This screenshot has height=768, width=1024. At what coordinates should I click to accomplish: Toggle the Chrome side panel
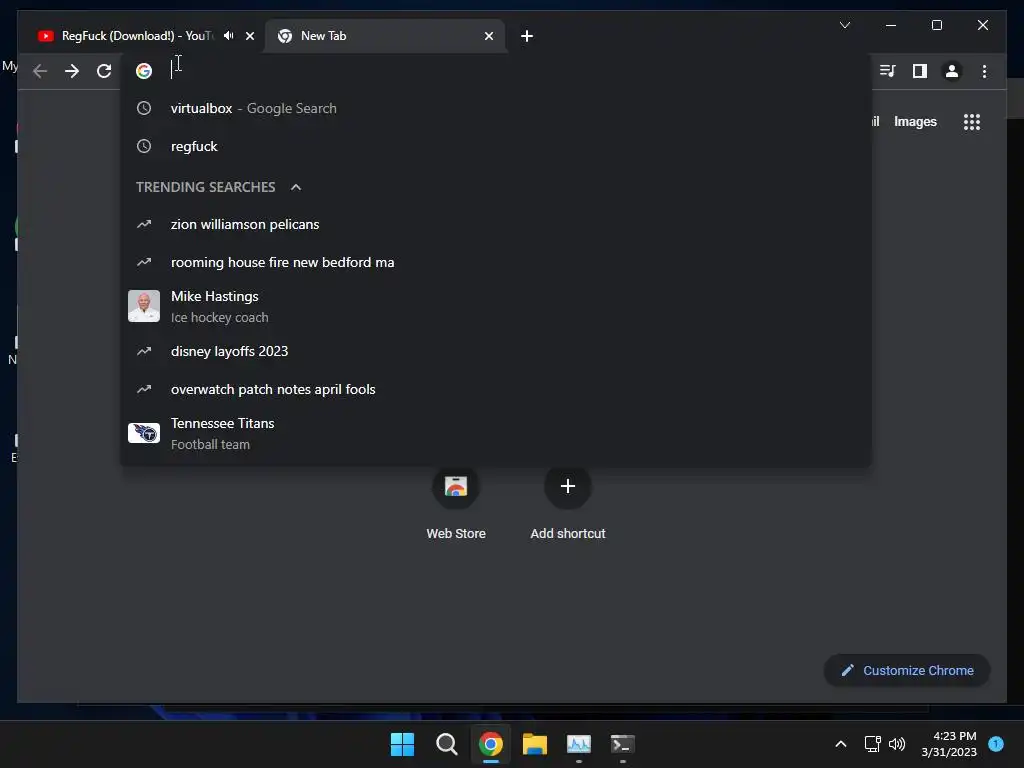pos(920,71)
